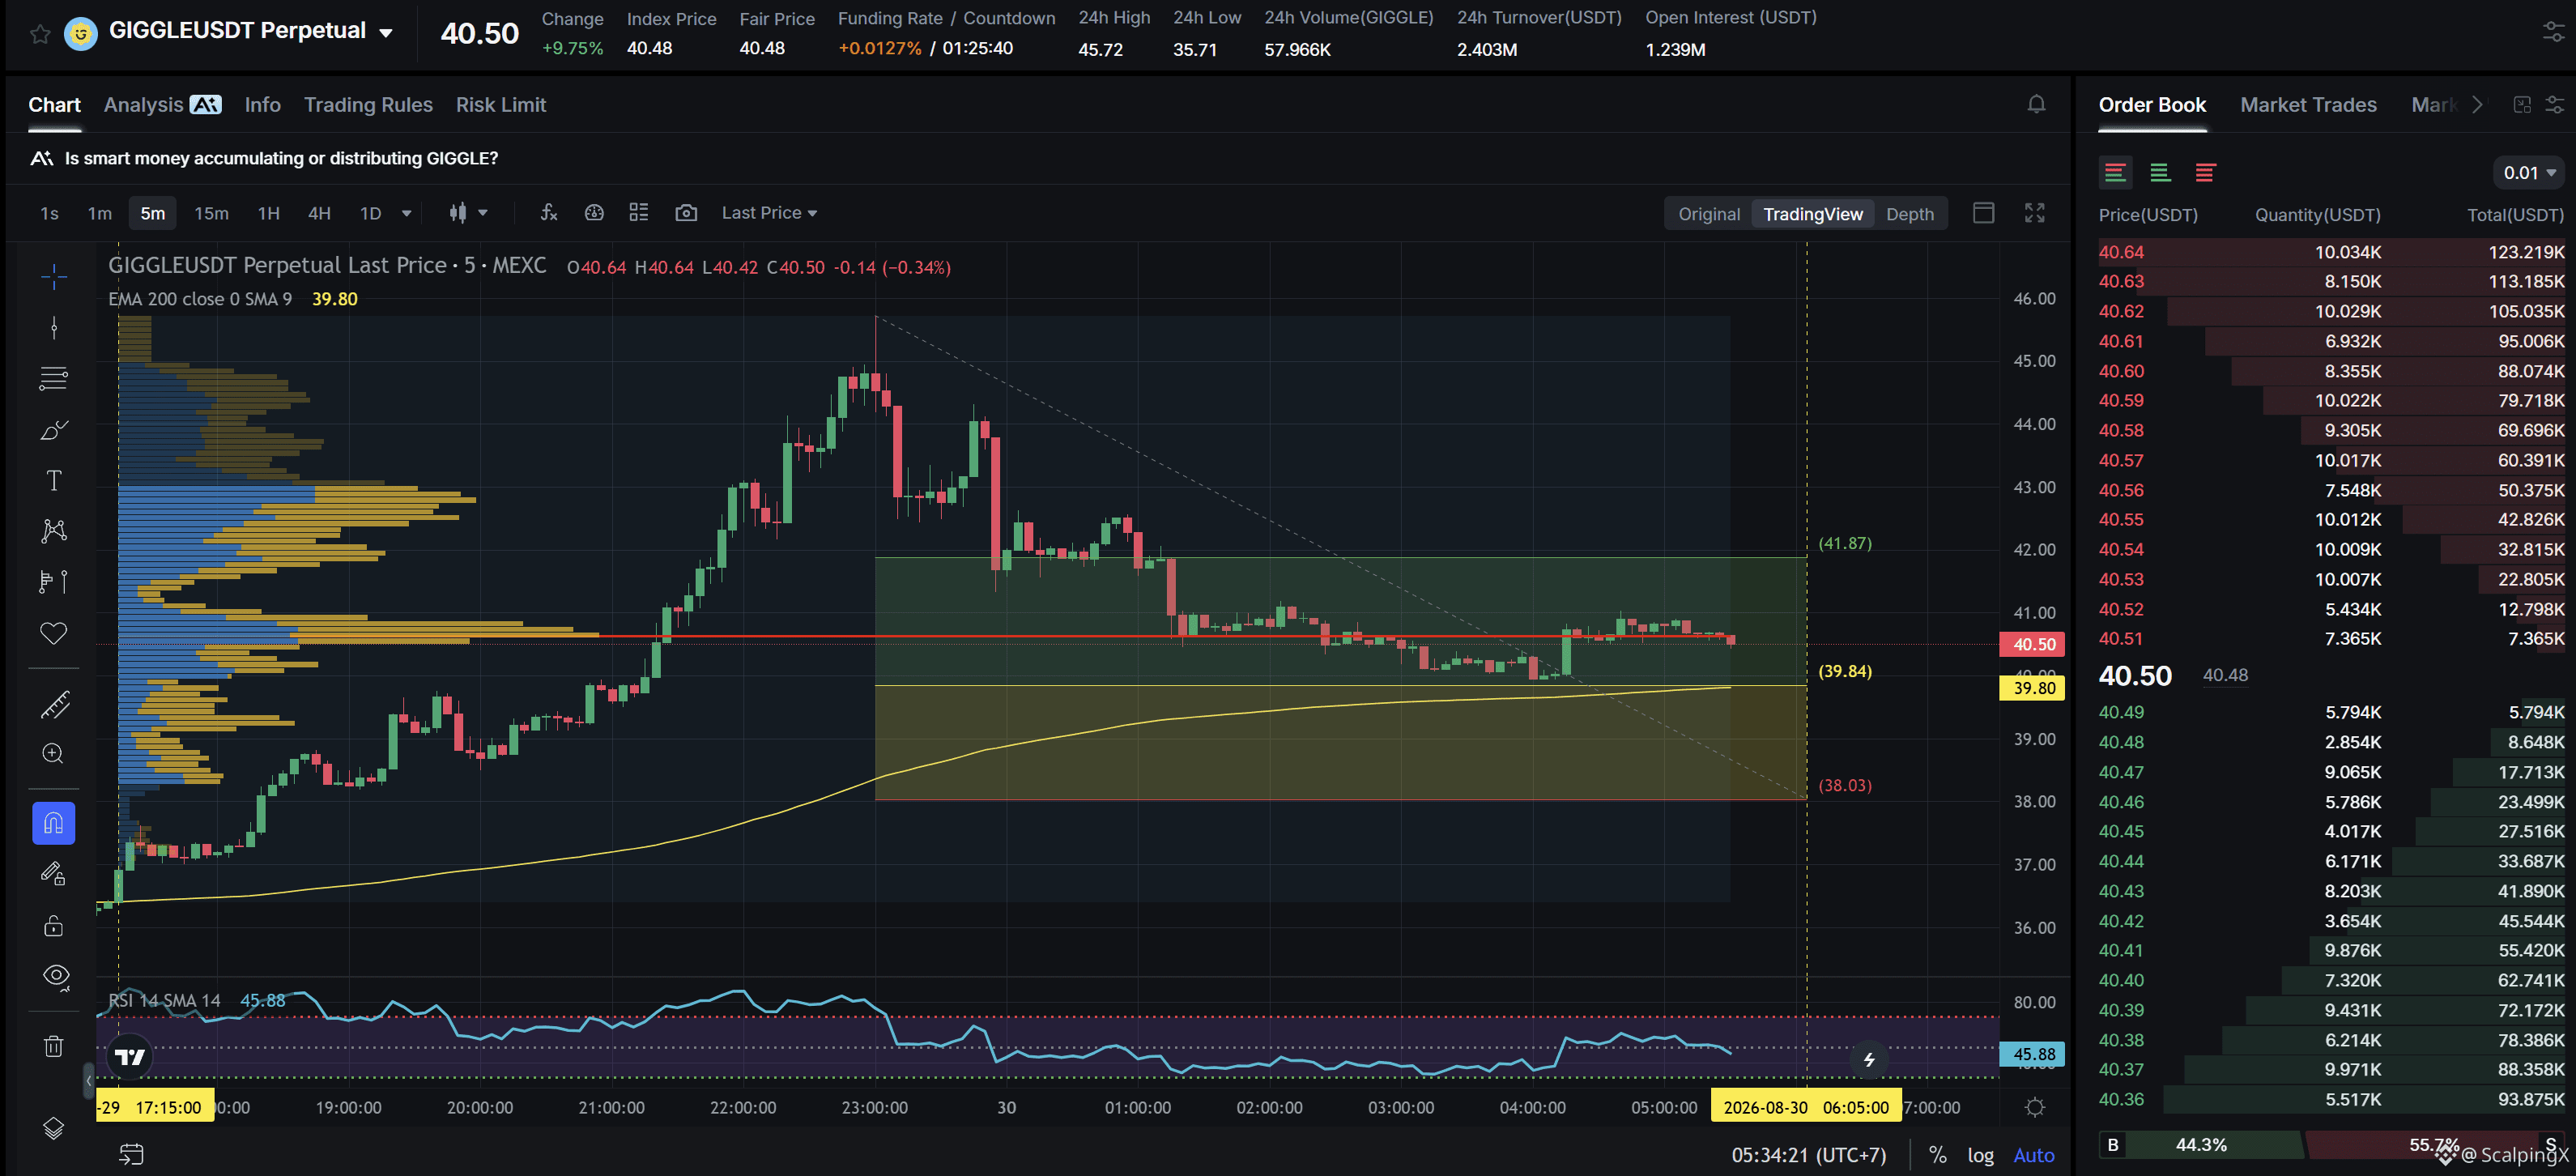Open top-right preferences sliders icon
2576x1176 pixels.
2553,33
